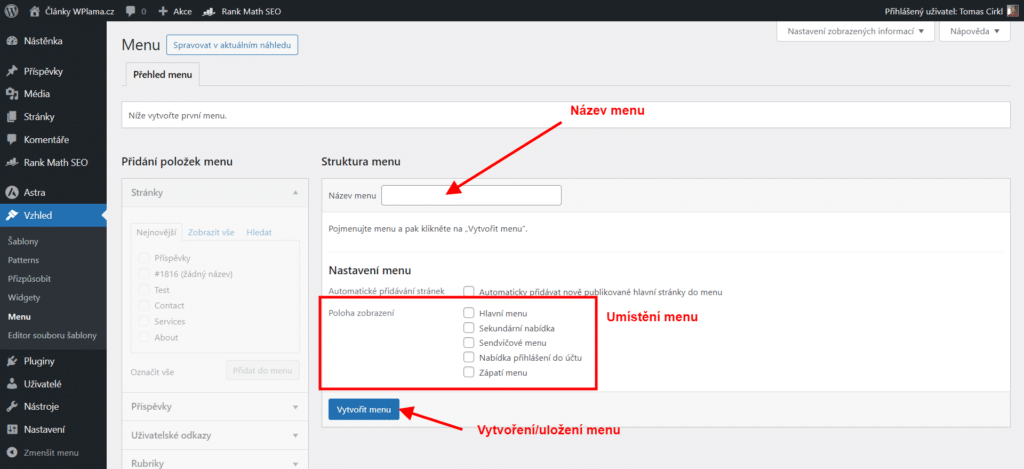
Task: Click the Vytvořit menu button
Action: coord(364,410)
